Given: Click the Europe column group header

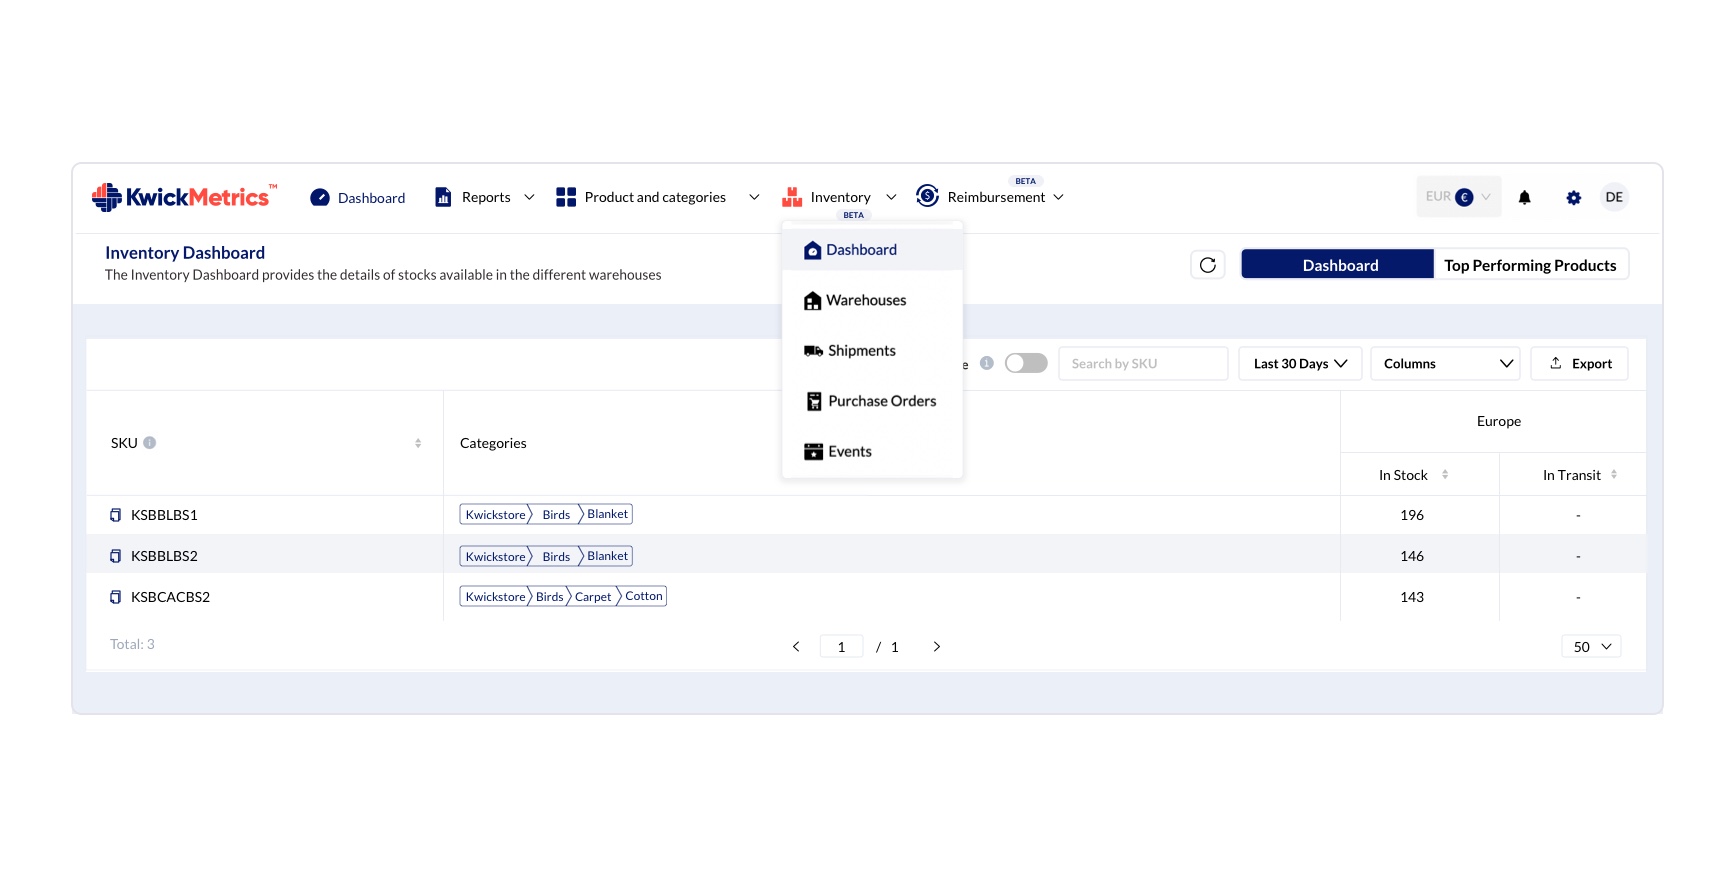Looking at the screenshot, I should (1499, 422).
